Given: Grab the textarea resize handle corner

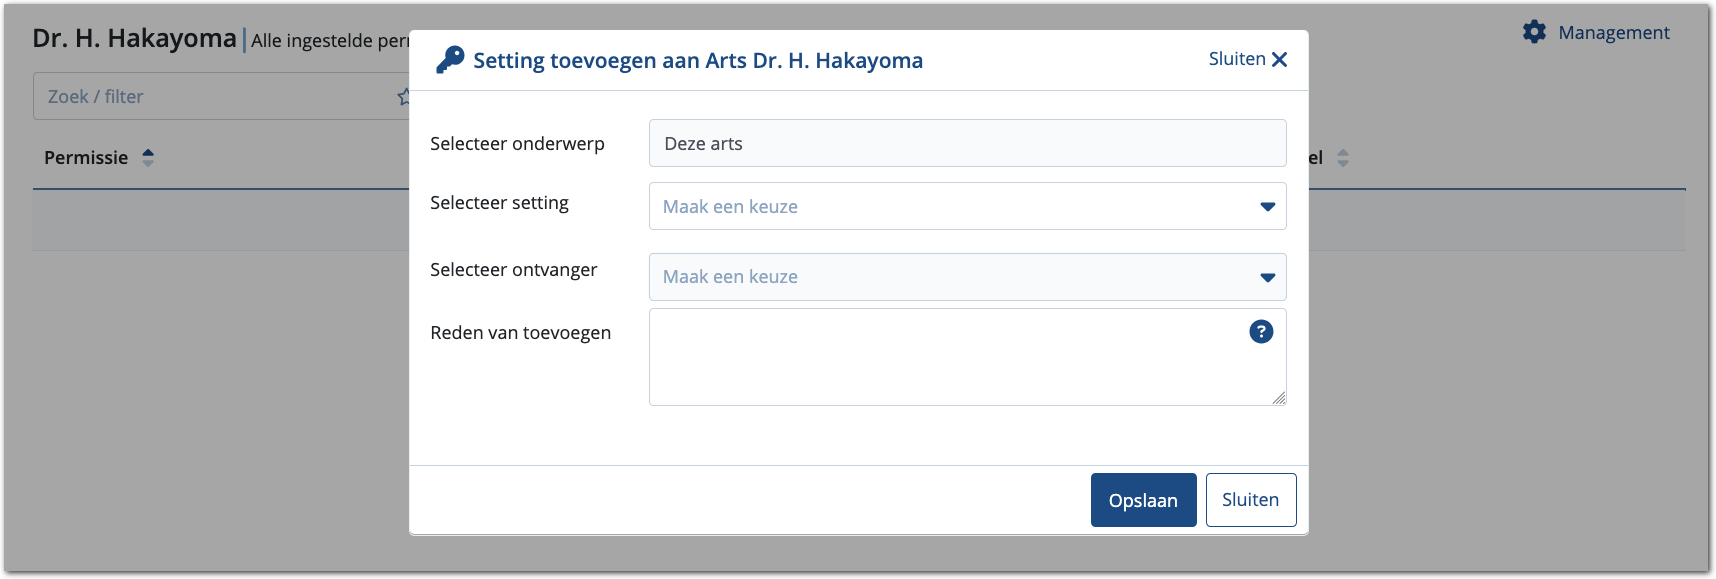Looking at the screenshot, I should point(1279,398).
